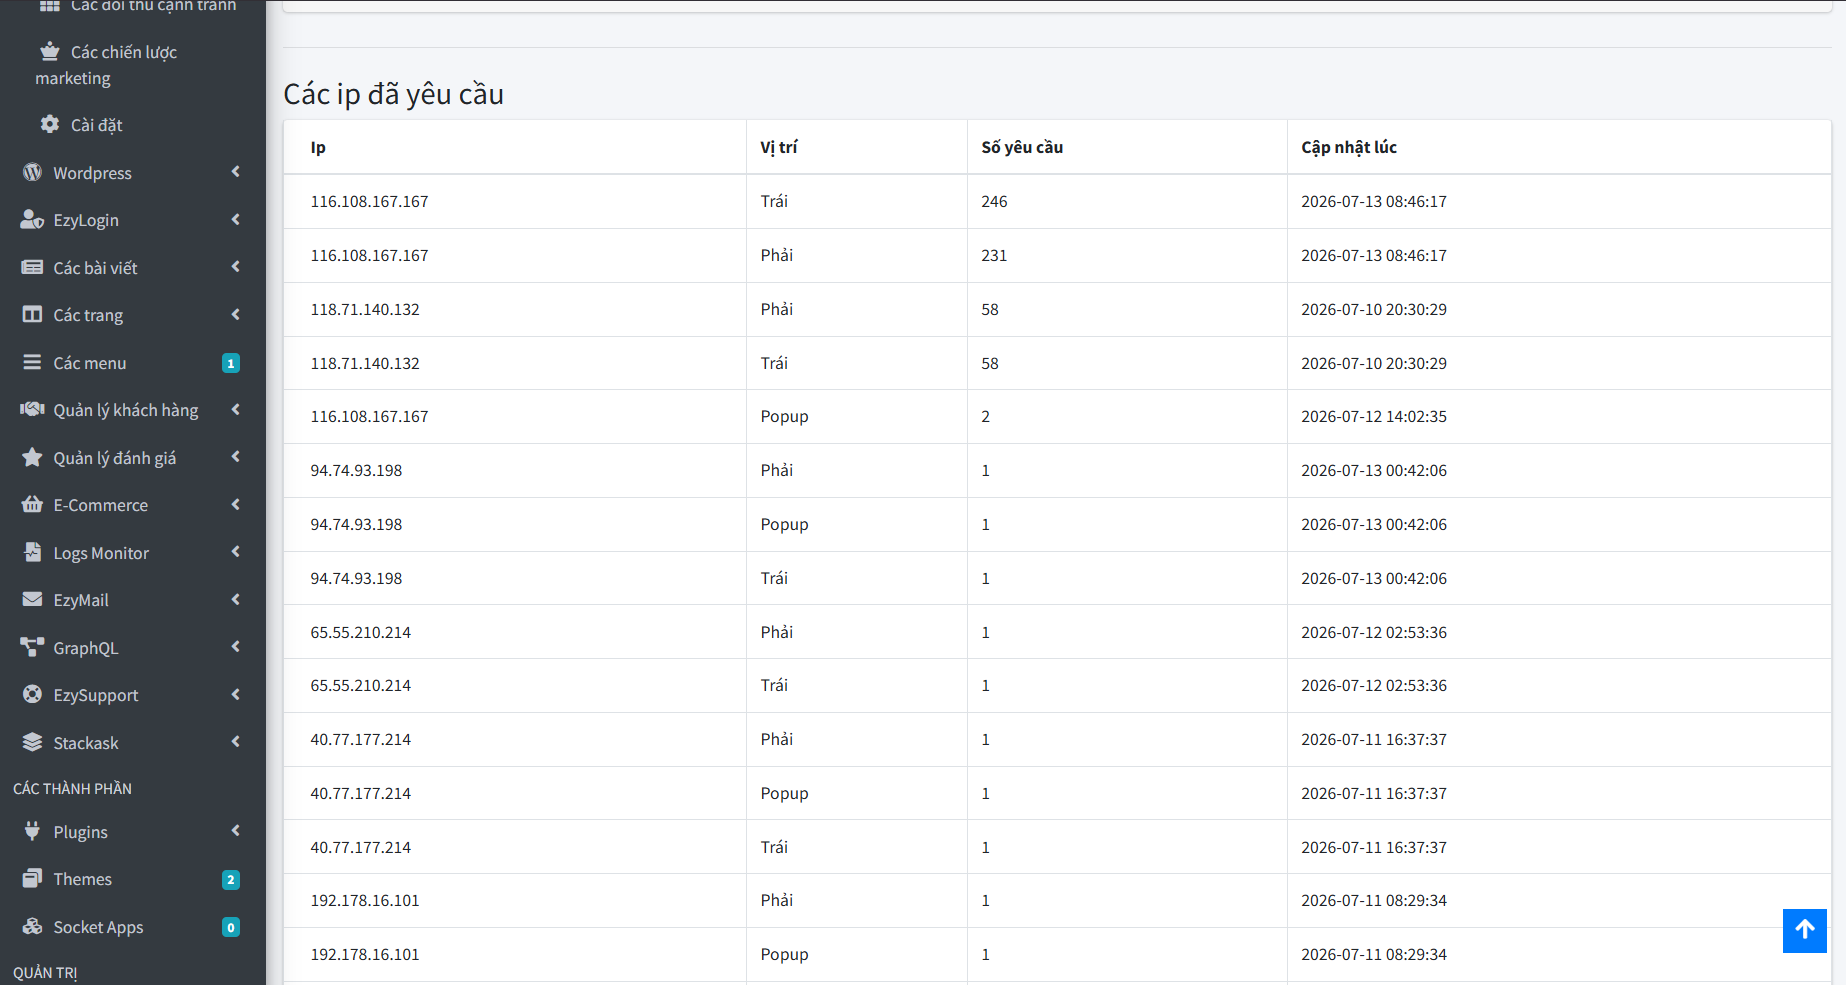
Task: Expand the Logs Monitor submenu chevron
Action: point(236,552)
